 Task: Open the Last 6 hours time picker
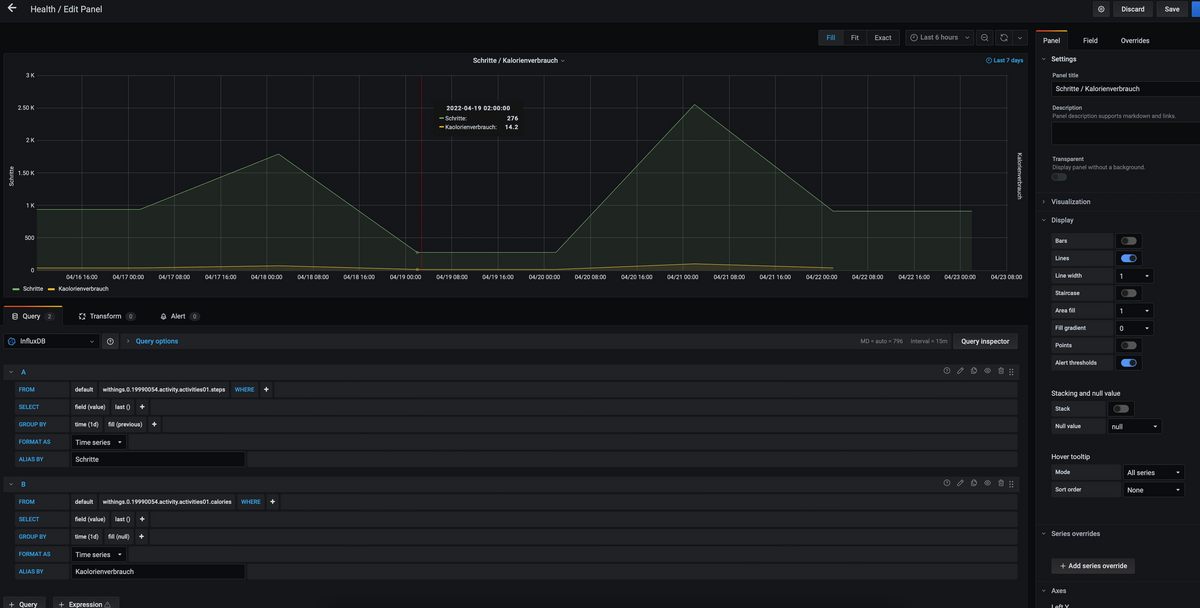(939, 38)
